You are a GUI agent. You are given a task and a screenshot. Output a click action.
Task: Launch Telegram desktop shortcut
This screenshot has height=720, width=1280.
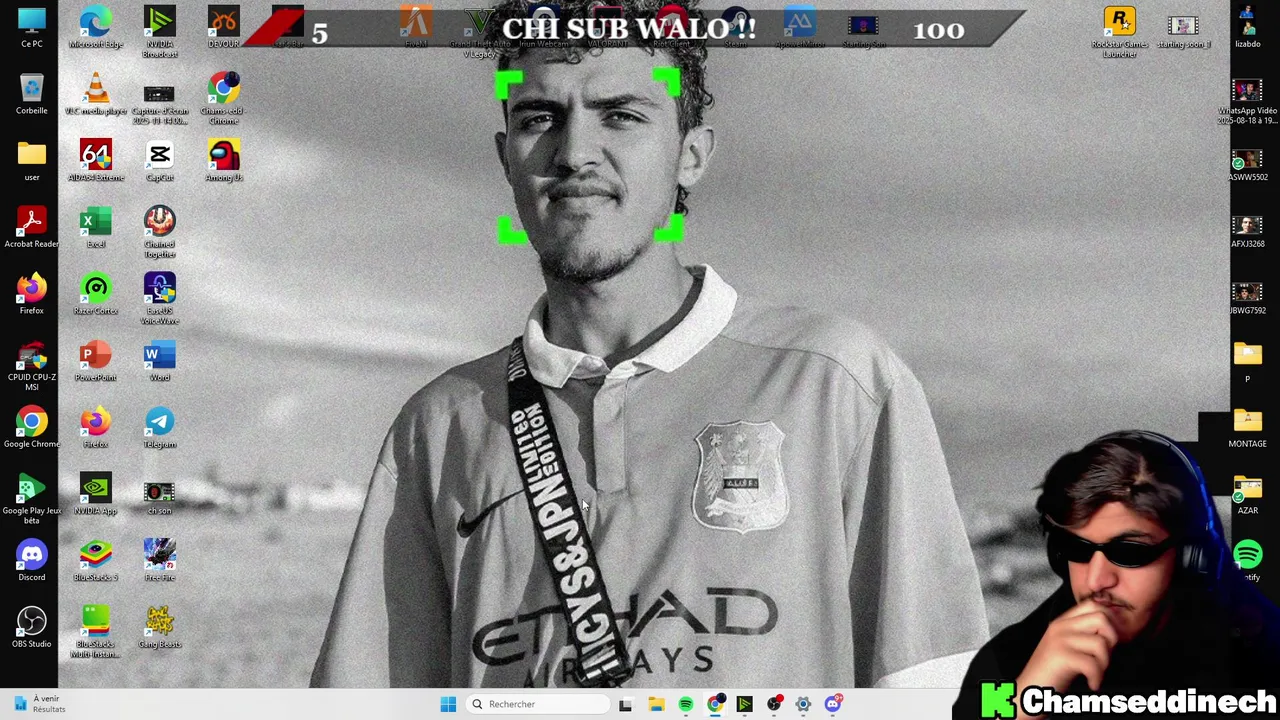click(x=159, y=428)
